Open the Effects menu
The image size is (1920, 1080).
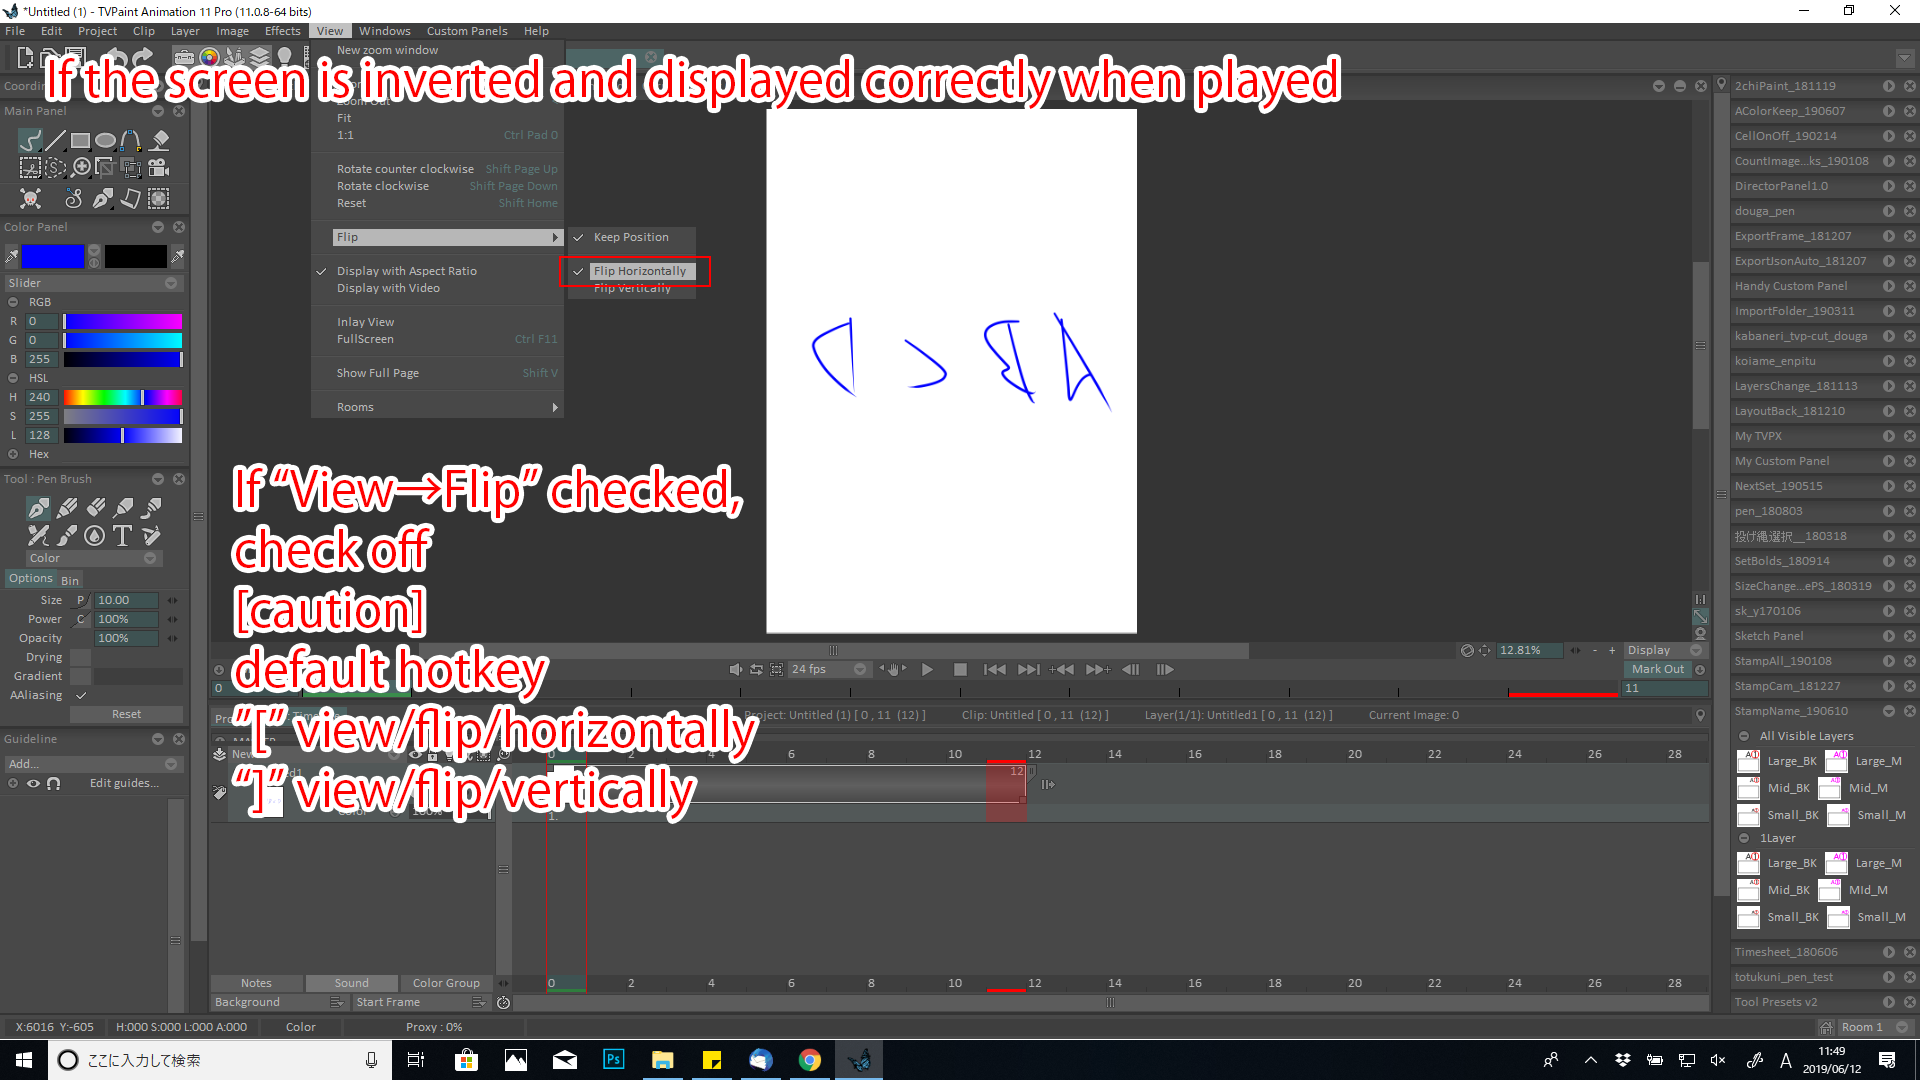click(x=282, y=31)
